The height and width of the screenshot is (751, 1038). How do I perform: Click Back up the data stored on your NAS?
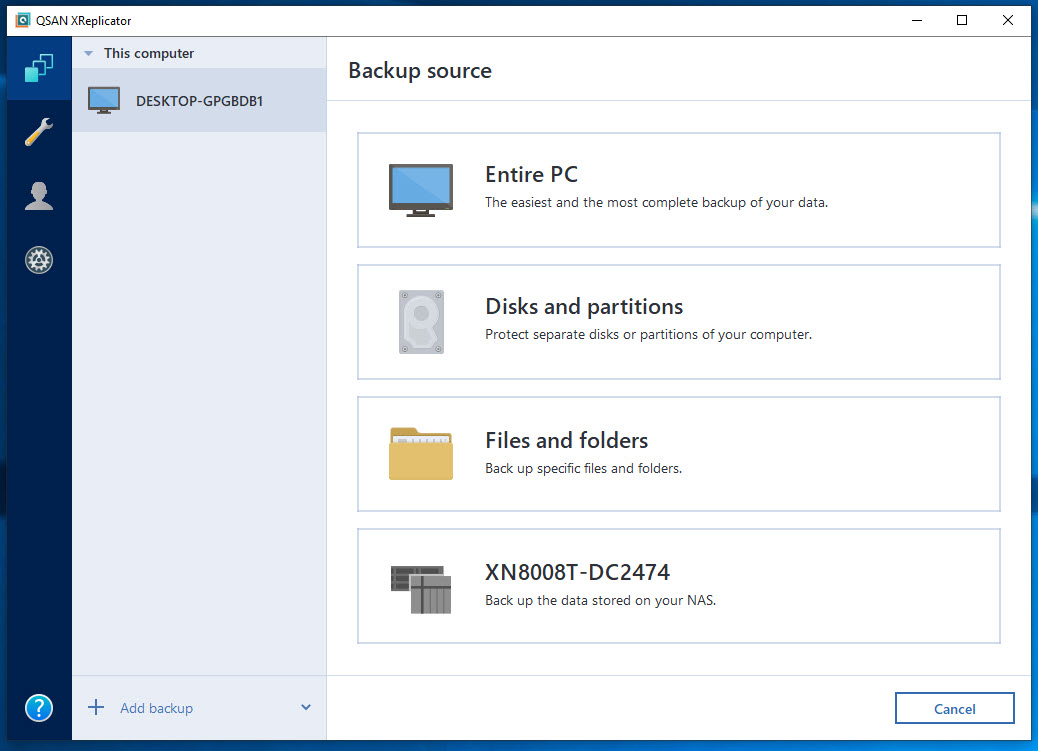(601, 601)
